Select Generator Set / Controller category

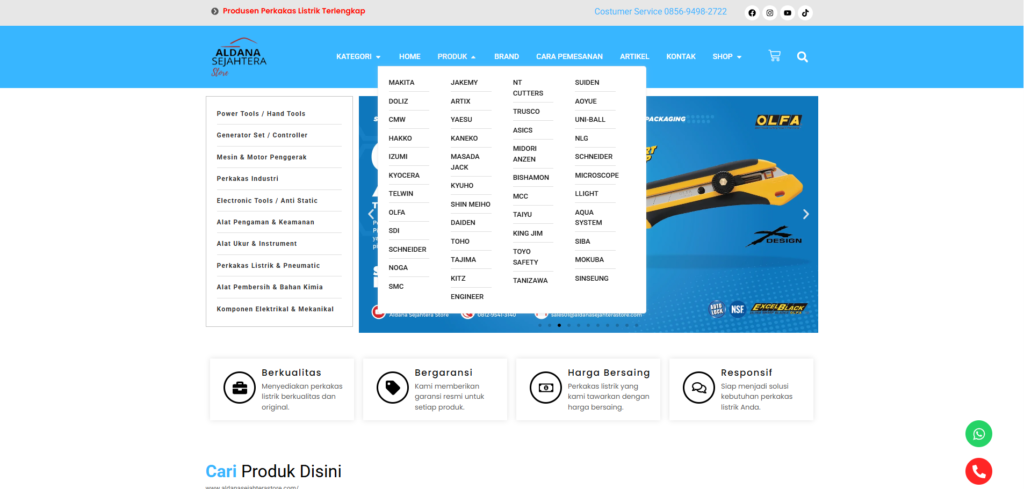pyautogui.click(x=262, y=135)
